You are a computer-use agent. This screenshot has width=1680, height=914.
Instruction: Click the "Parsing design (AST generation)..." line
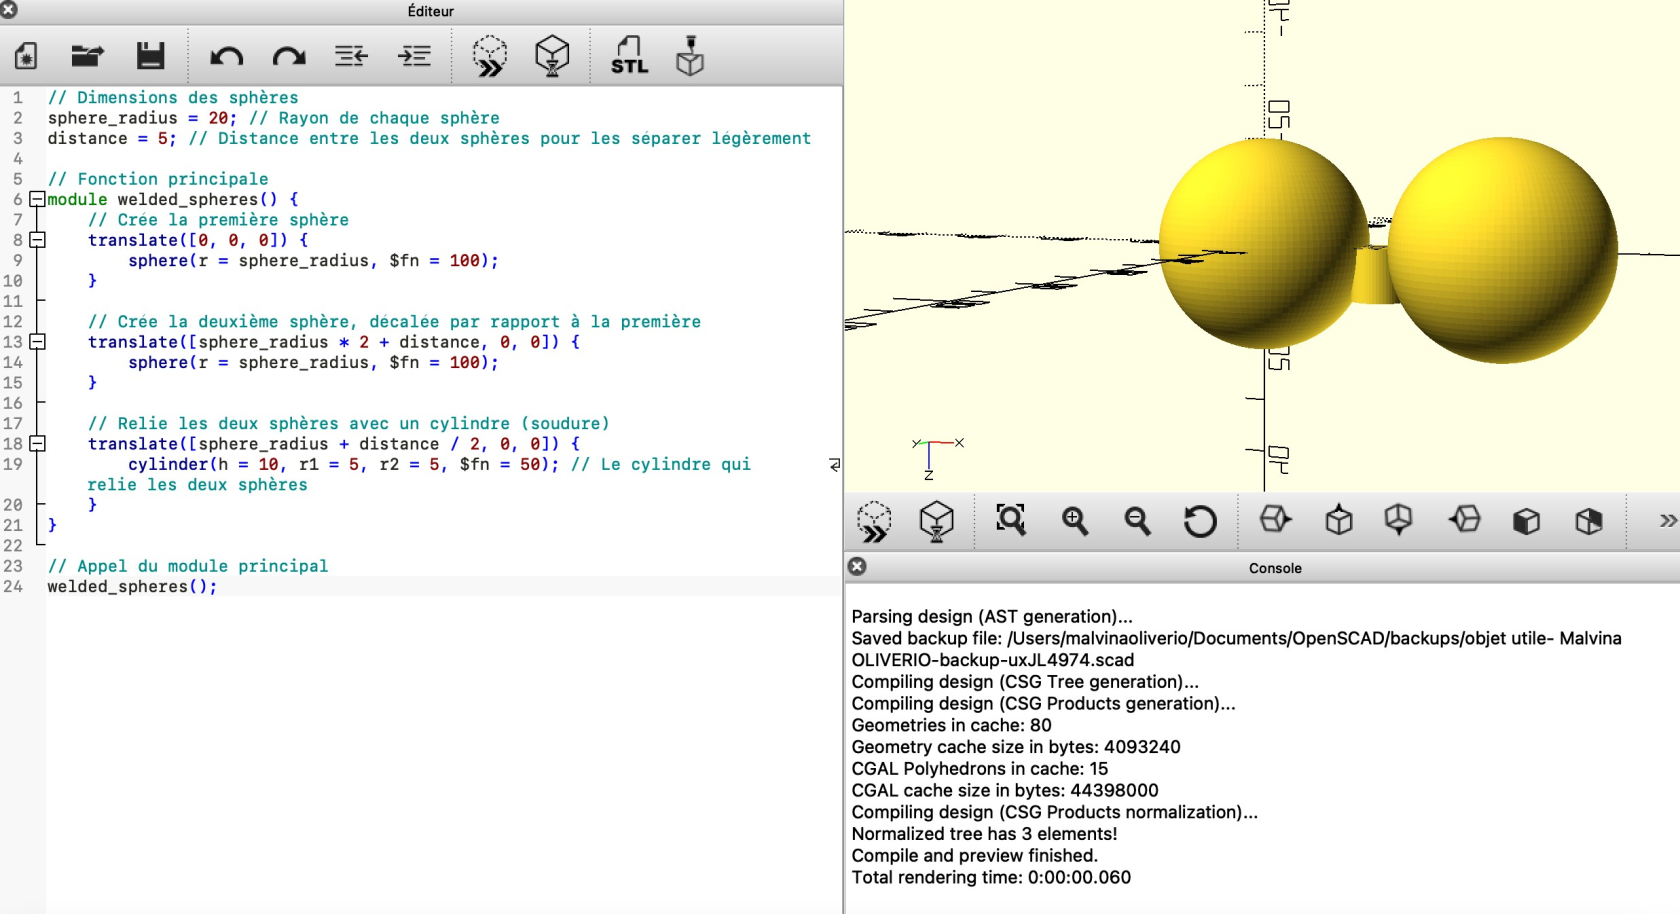992,616
